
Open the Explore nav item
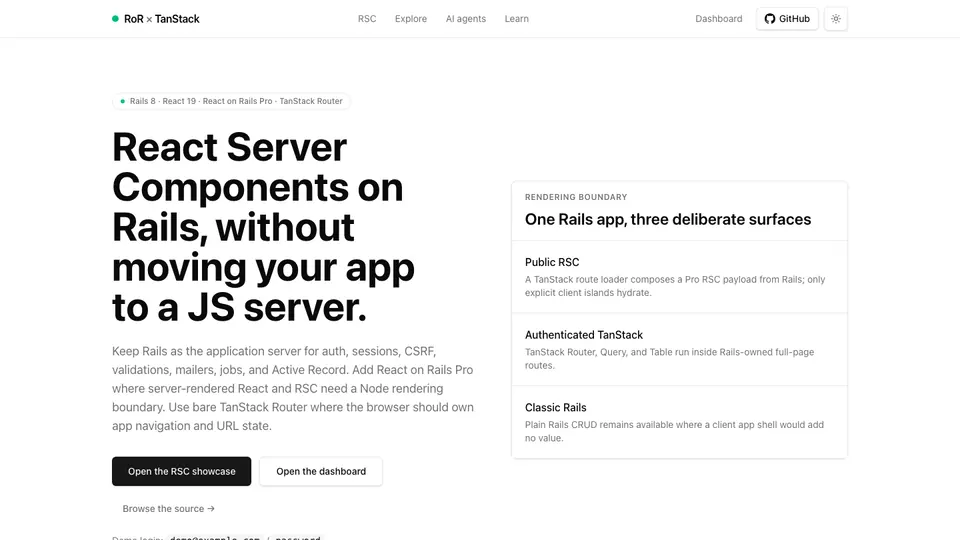[411, 19]
